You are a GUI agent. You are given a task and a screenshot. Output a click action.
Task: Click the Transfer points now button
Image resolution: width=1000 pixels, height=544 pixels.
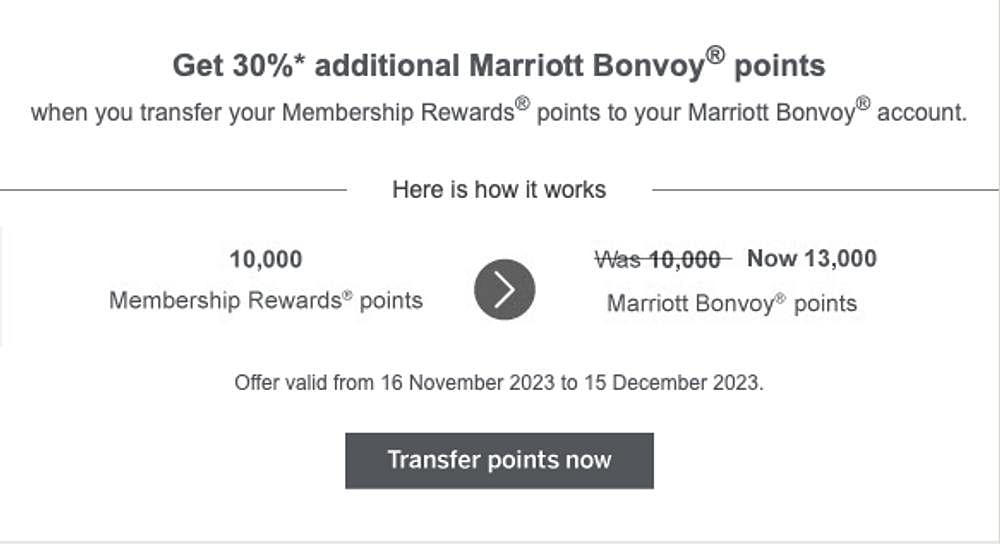tap(499, 460)
